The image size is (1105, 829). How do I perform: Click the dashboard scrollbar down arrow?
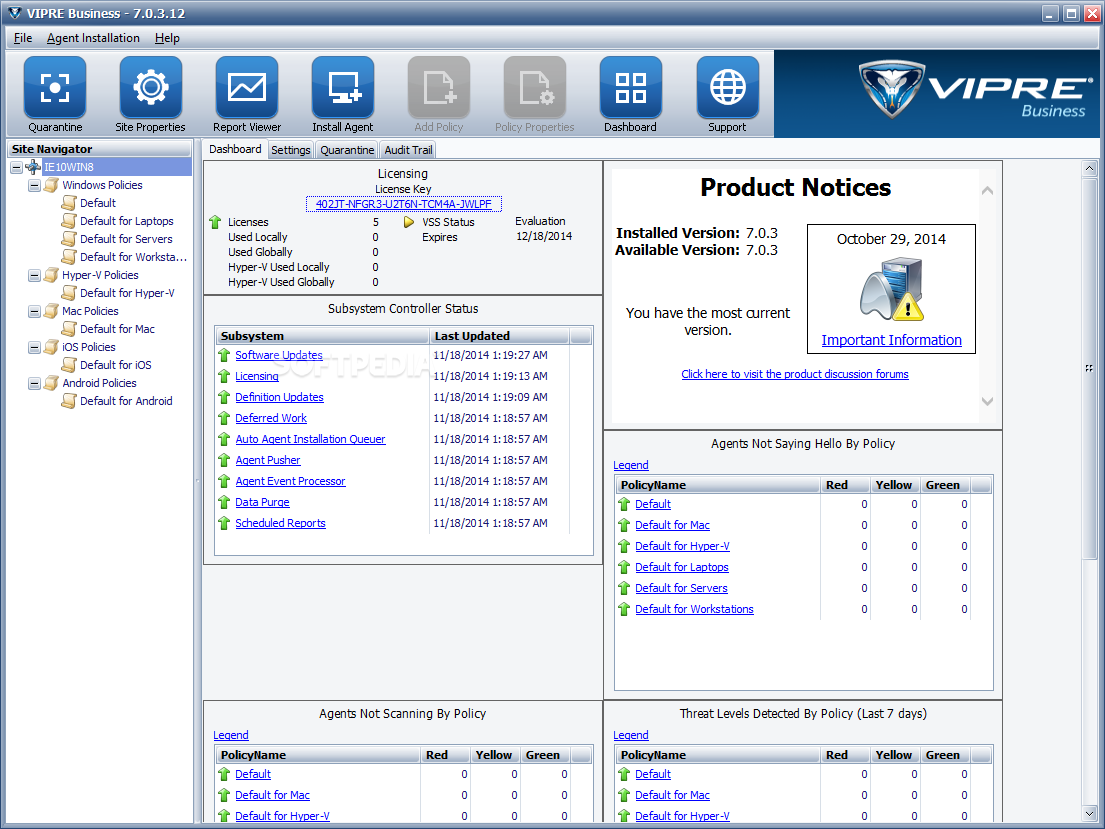click(1089, 814)
